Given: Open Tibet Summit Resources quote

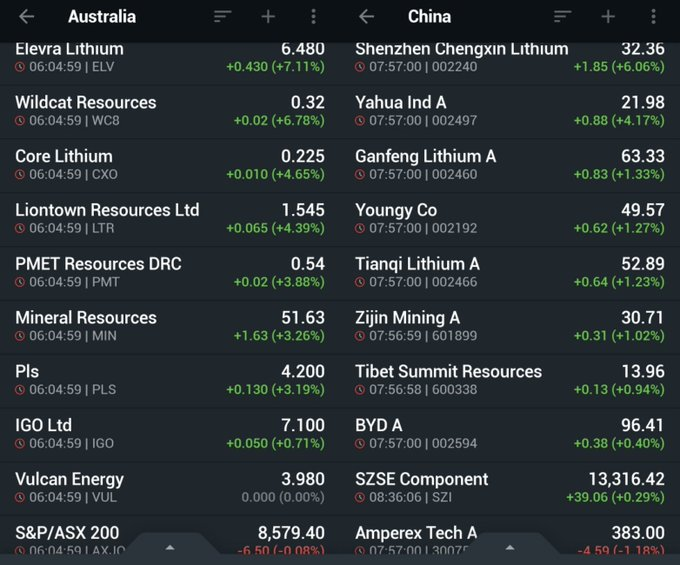Looking at the screenshot, I should 510,380.
